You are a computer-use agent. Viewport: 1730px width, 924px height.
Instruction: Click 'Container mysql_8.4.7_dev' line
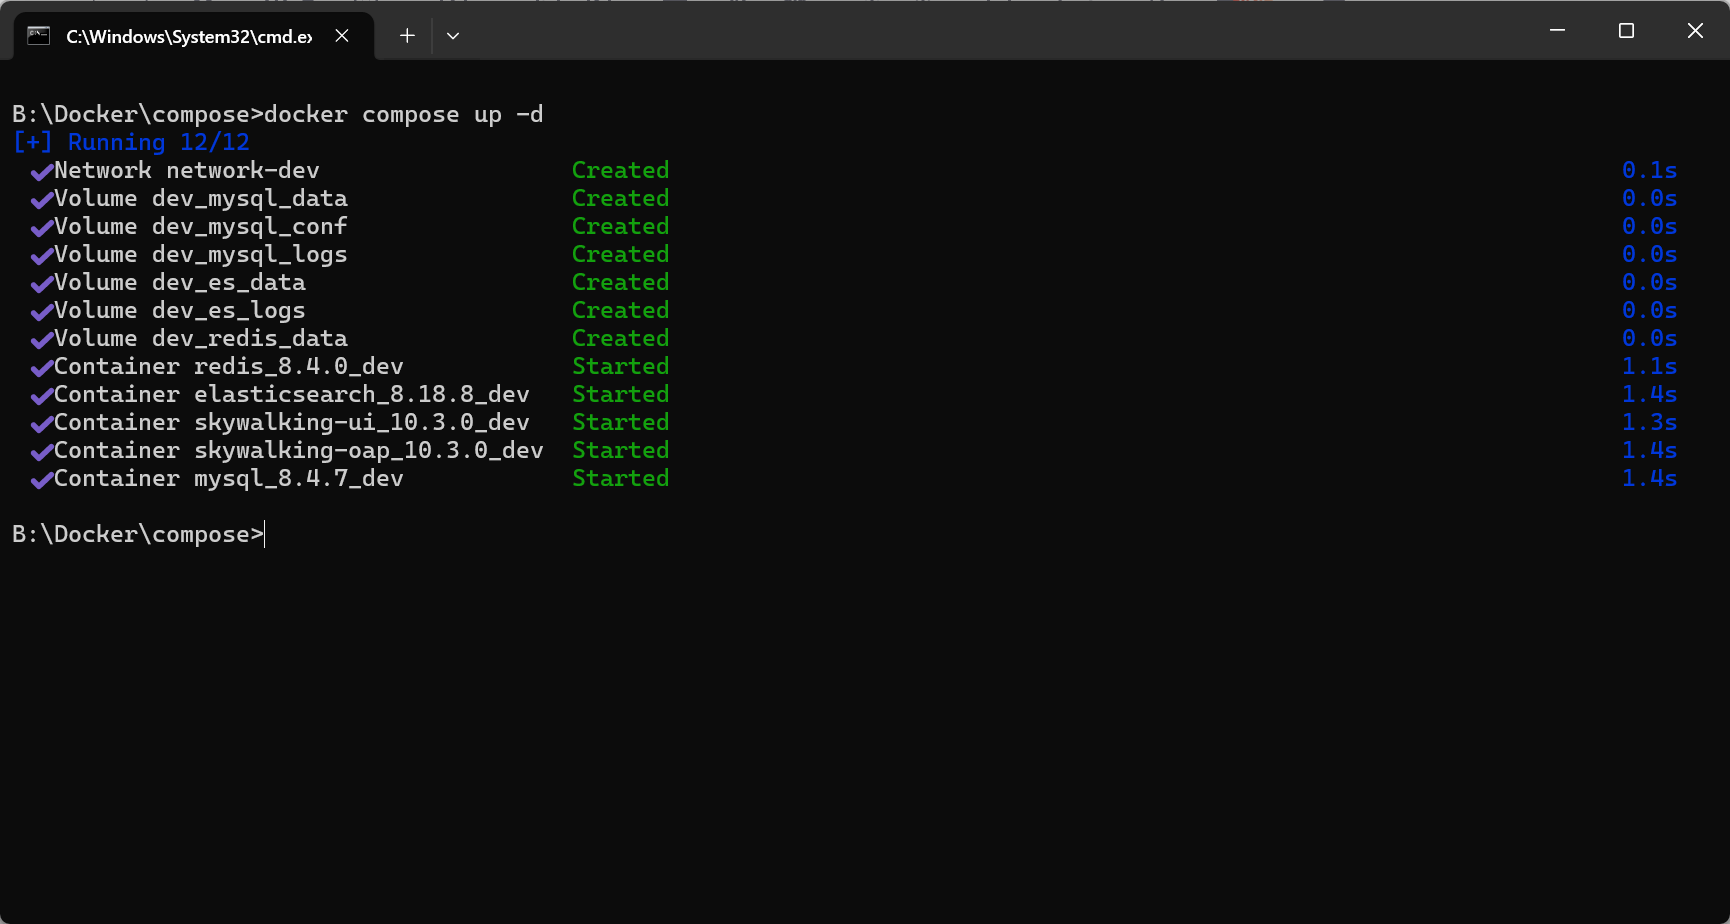pyautogui.click(x=229, y=478)
